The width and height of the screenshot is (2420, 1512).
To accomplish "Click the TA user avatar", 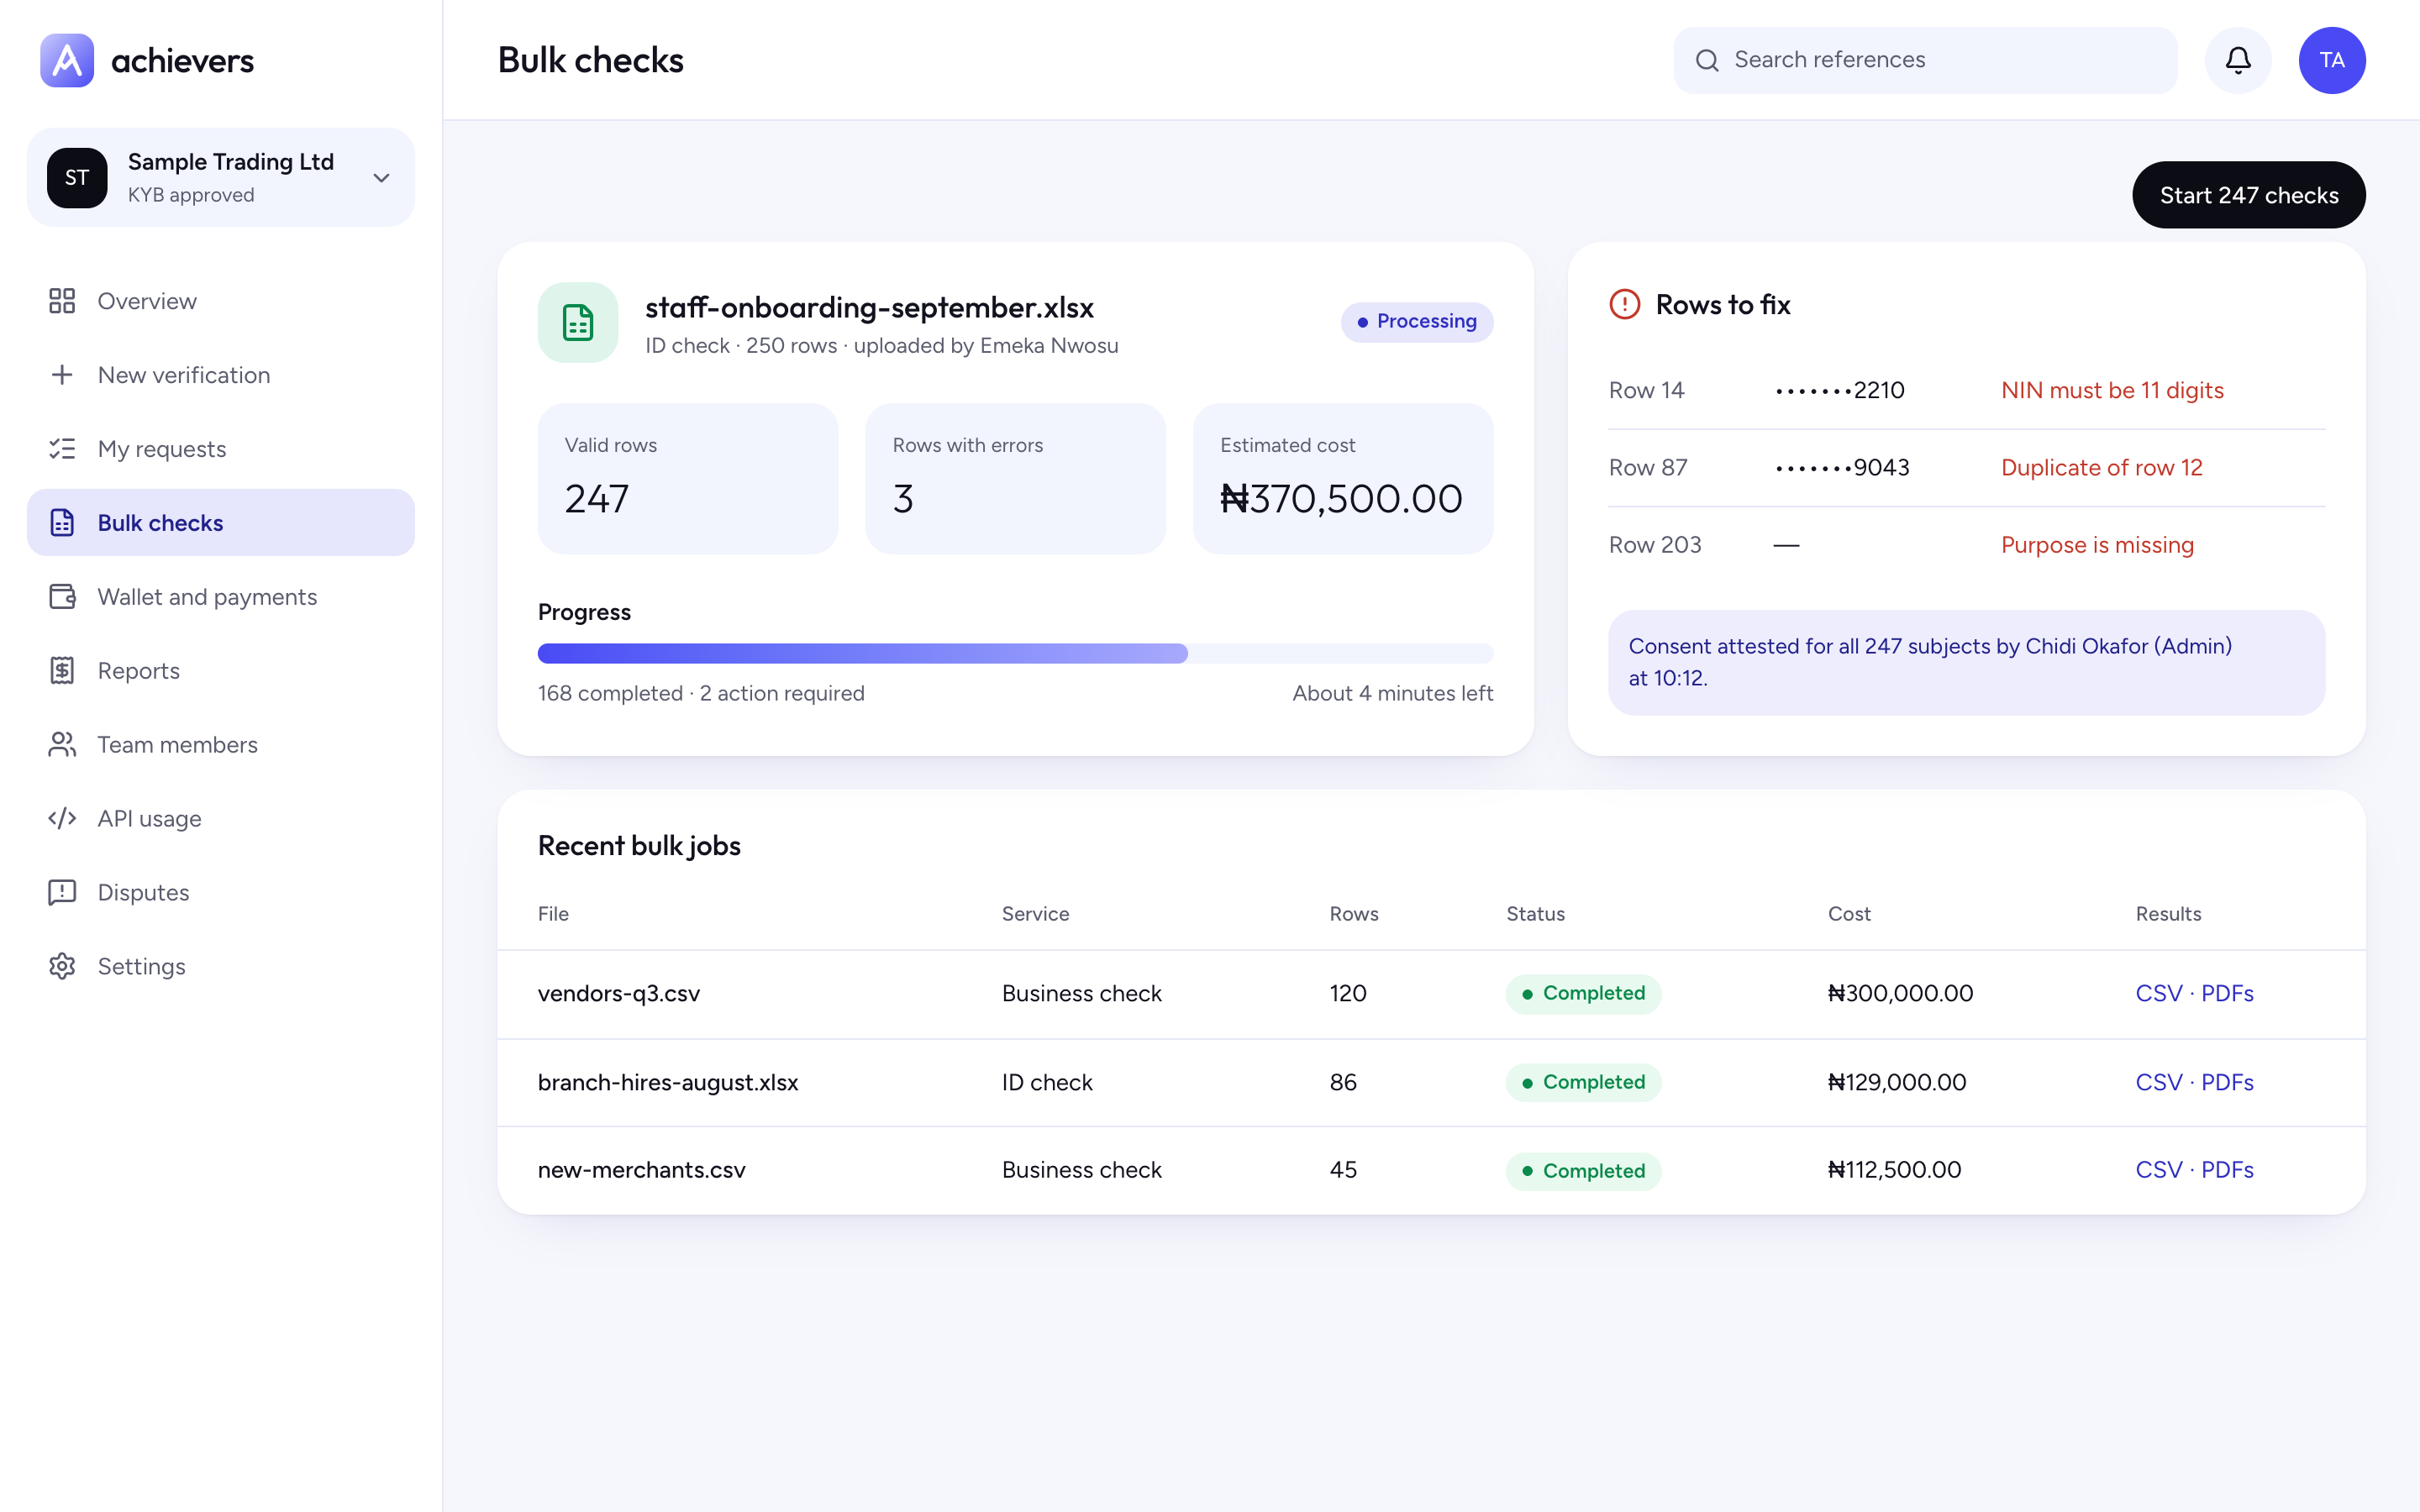I will (2332, 60).
